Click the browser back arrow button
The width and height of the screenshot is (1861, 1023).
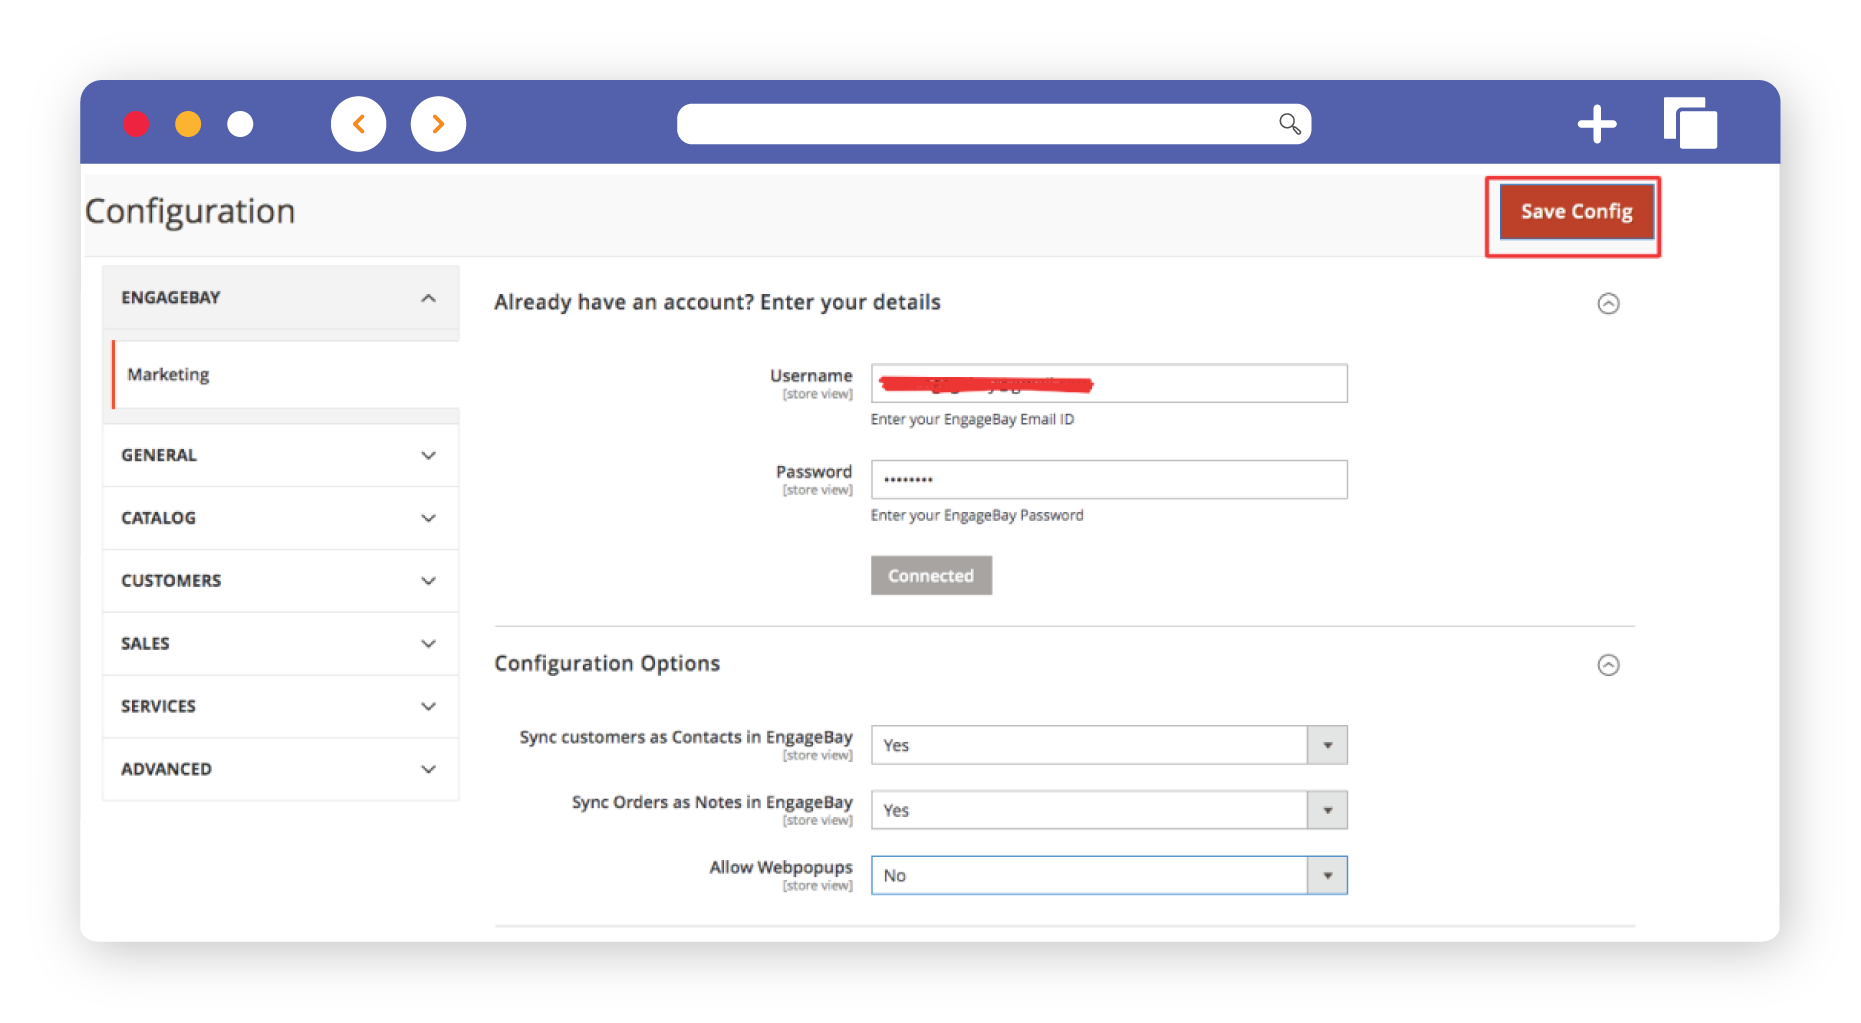click(x=358, y=124)
